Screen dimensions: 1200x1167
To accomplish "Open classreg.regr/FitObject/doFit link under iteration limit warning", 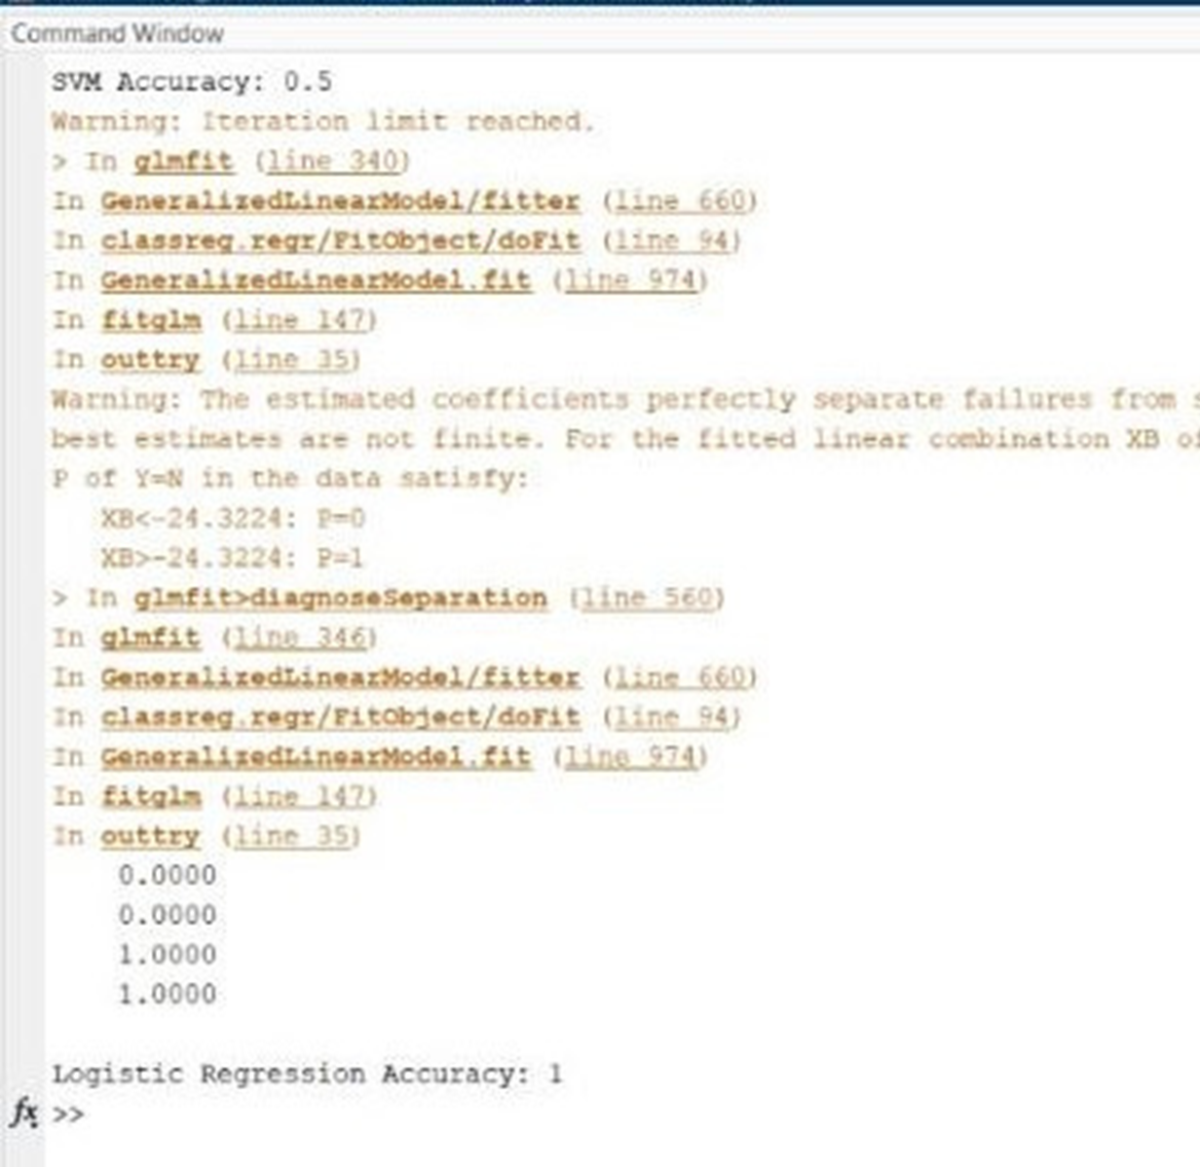I will [340, 241].
